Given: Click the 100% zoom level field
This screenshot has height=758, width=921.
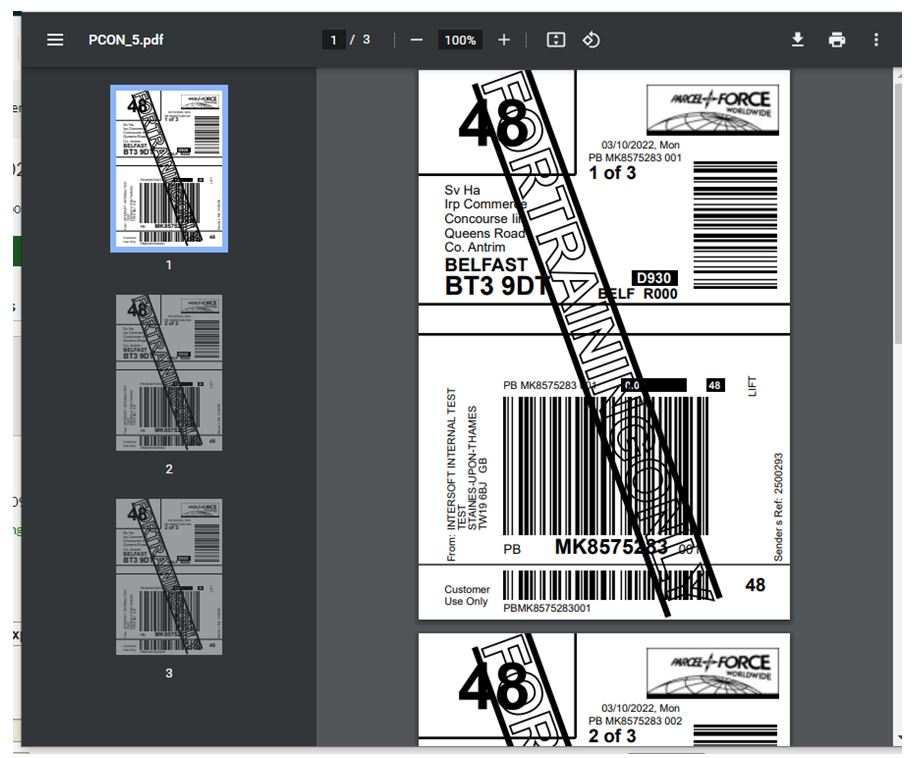Looking at the screenshot, I should 460,40.
